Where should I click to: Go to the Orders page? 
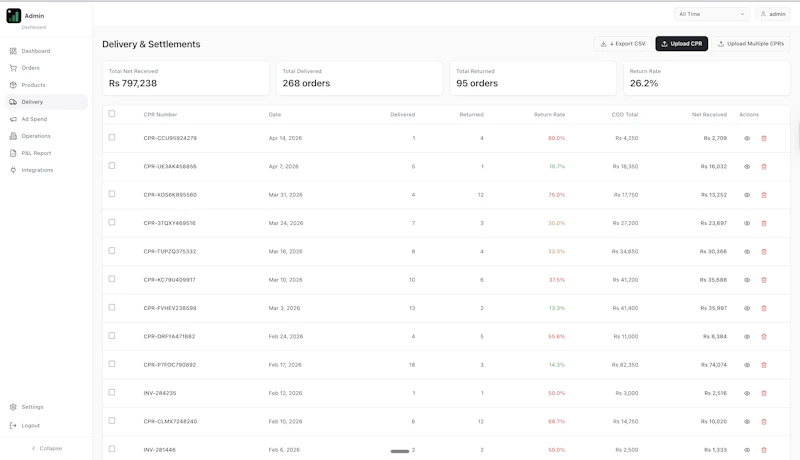46,68
